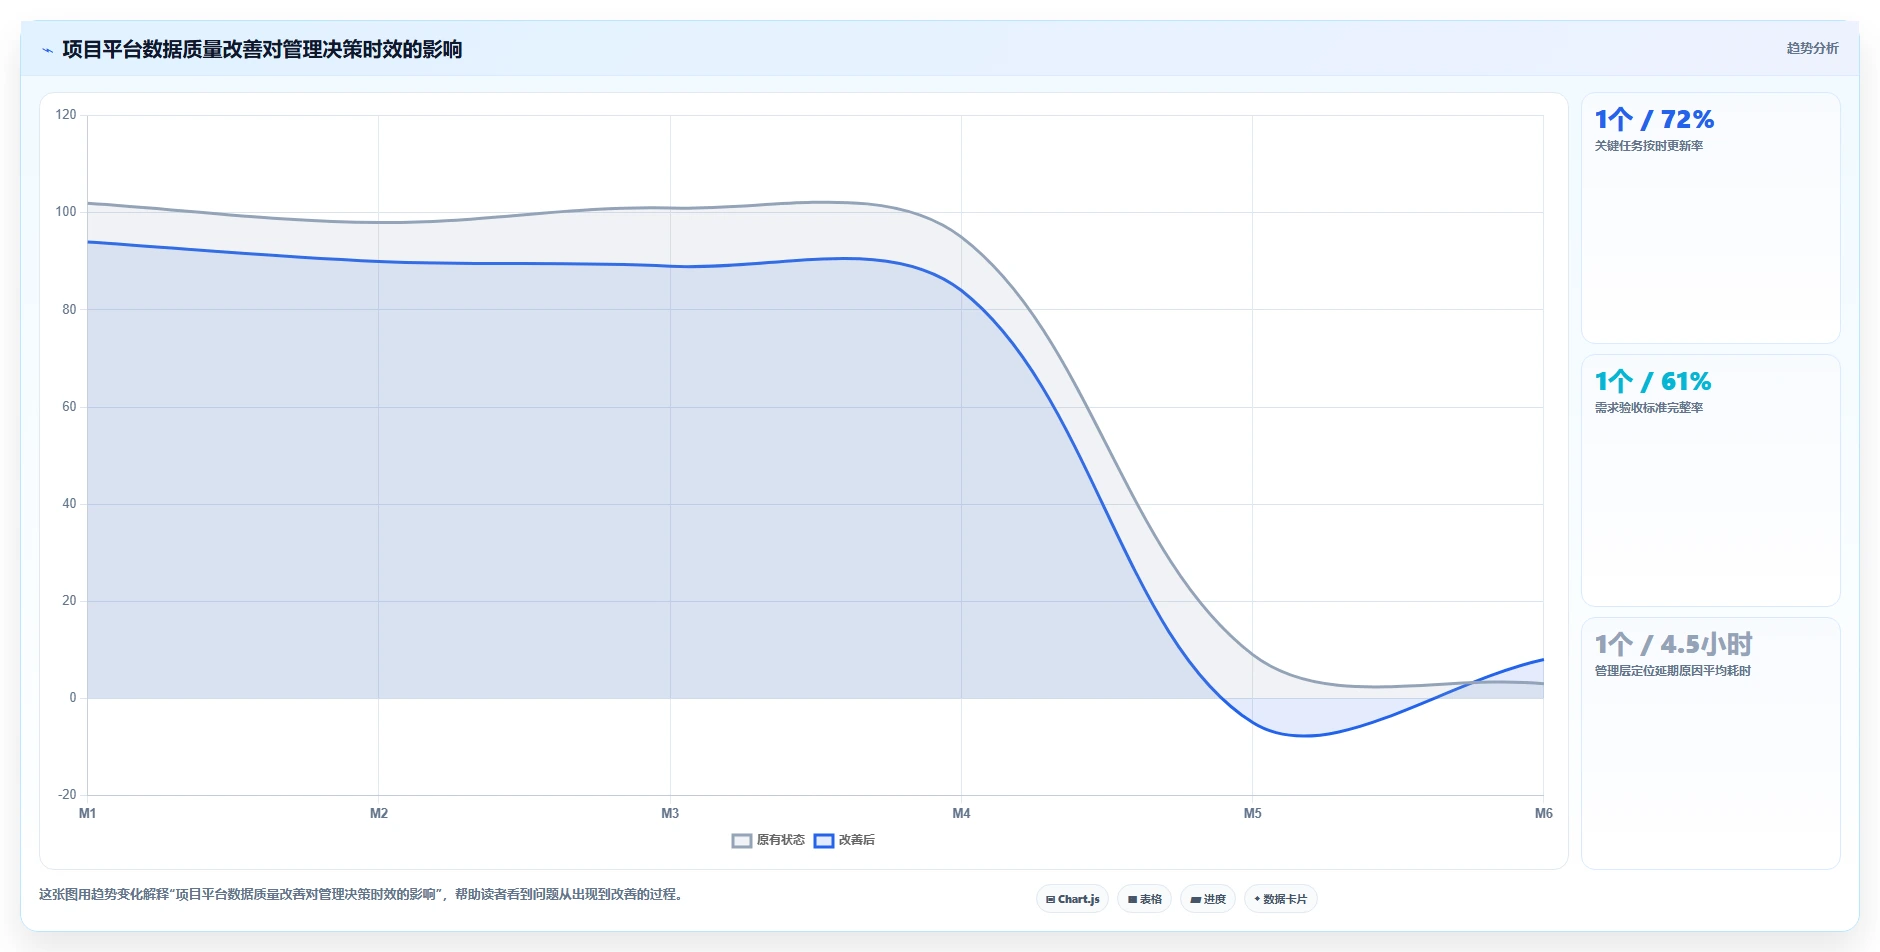
Task: Click the 关键任务按时更新率 label
Action: (1648, 146)
